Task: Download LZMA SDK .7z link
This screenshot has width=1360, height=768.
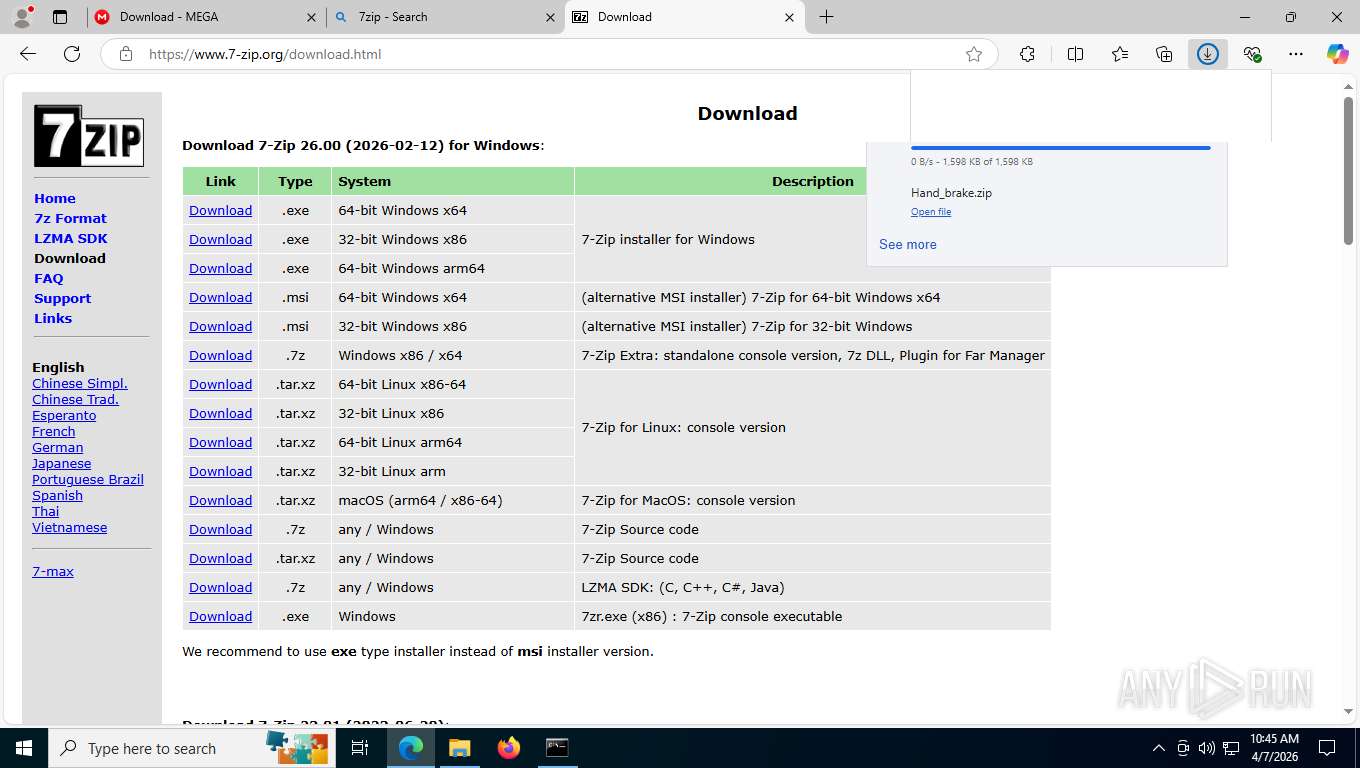Action: click(x=220, y=587)
